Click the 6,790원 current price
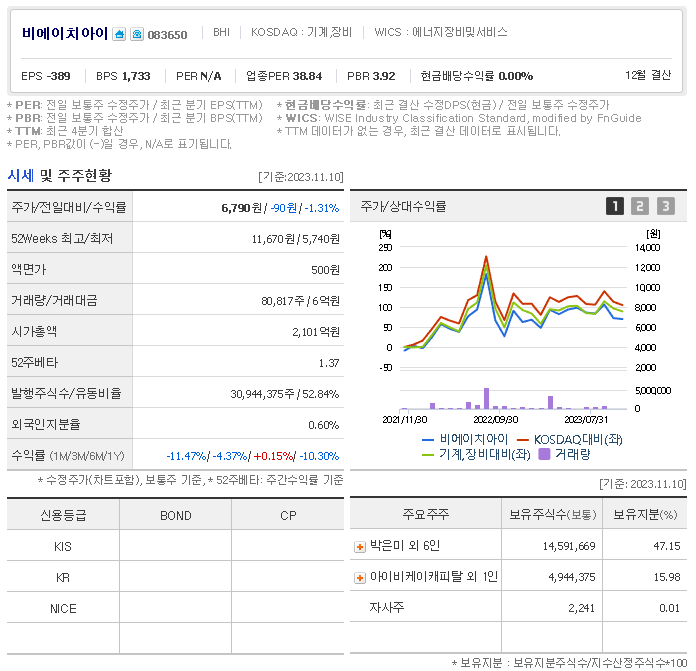The image size is (696, 671). pos(241,208)
